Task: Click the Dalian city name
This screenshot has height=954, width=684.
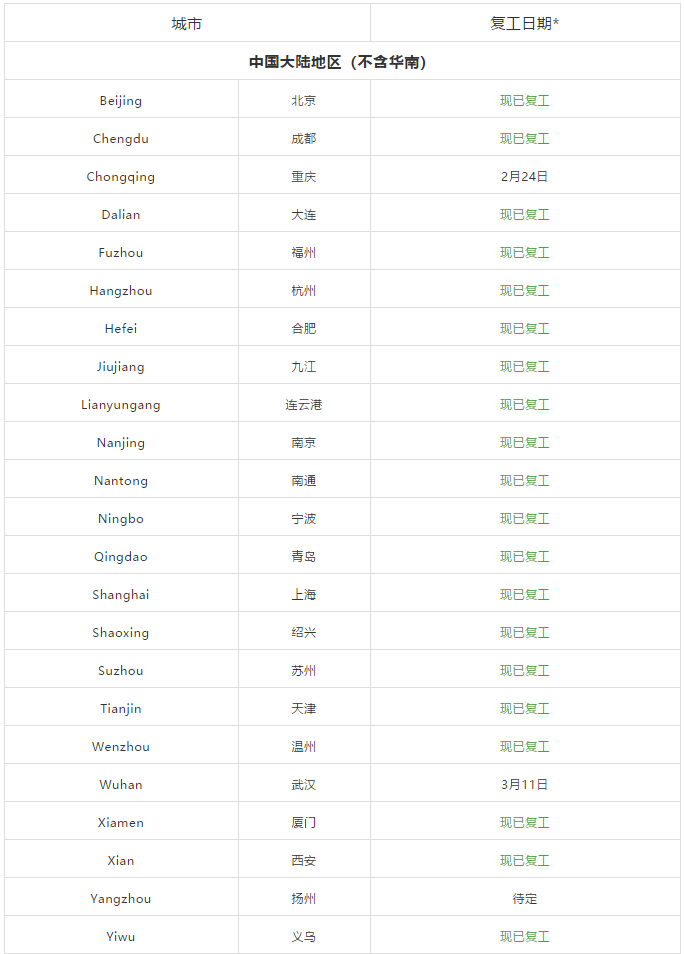Action: click(x=121, y=215)
